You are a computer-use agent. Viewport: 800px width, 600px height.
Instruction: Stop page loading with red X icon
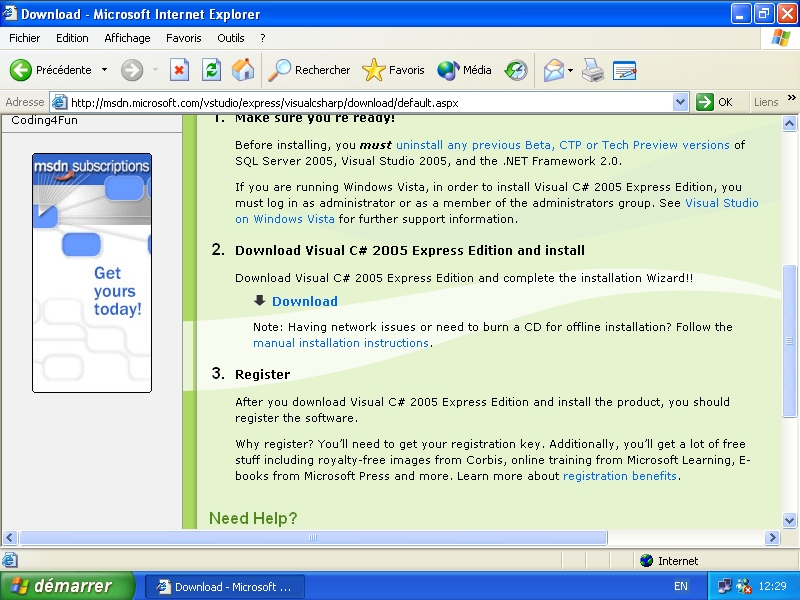click(179, 70)
